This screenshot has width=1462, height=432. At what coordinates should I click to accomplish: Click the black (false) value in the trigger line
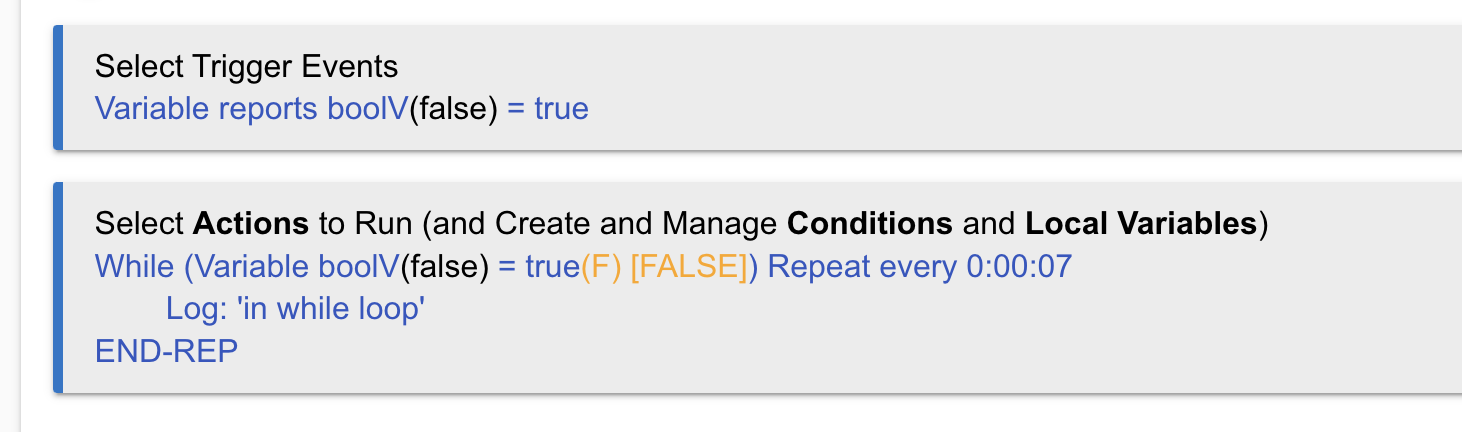(x=453, y=108)
